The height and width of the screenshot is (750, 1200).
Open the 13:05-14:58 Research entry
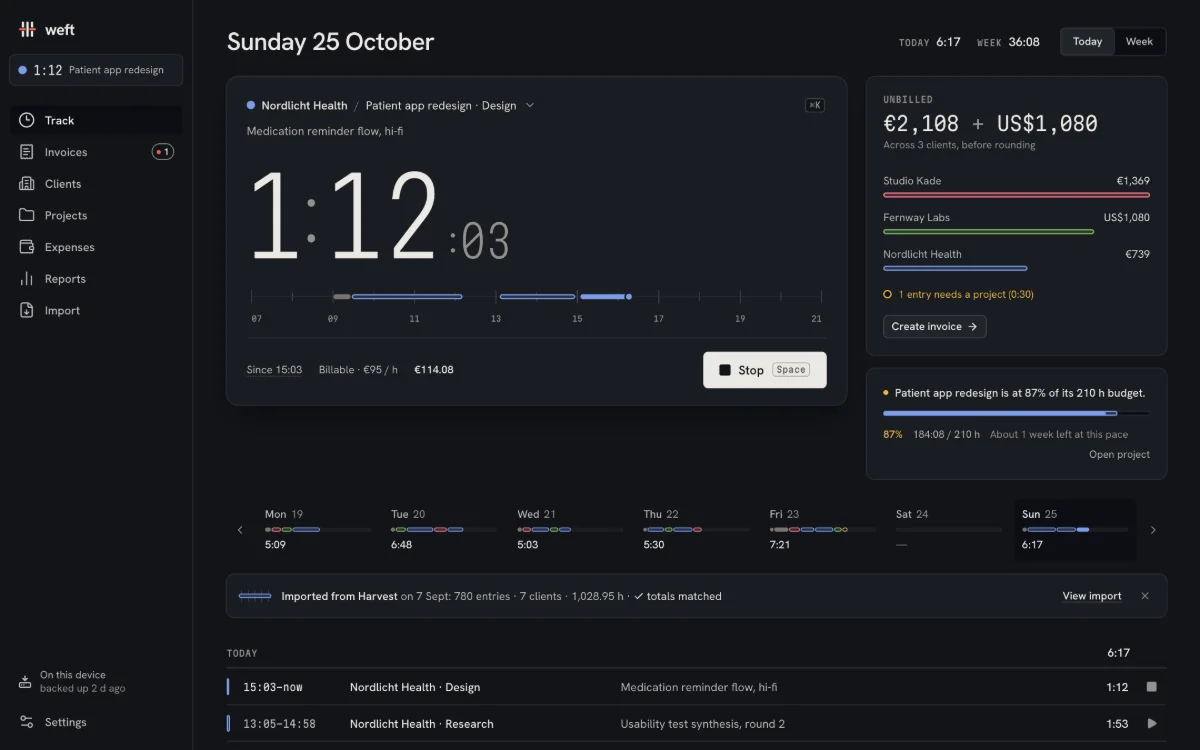pos(696,724)
